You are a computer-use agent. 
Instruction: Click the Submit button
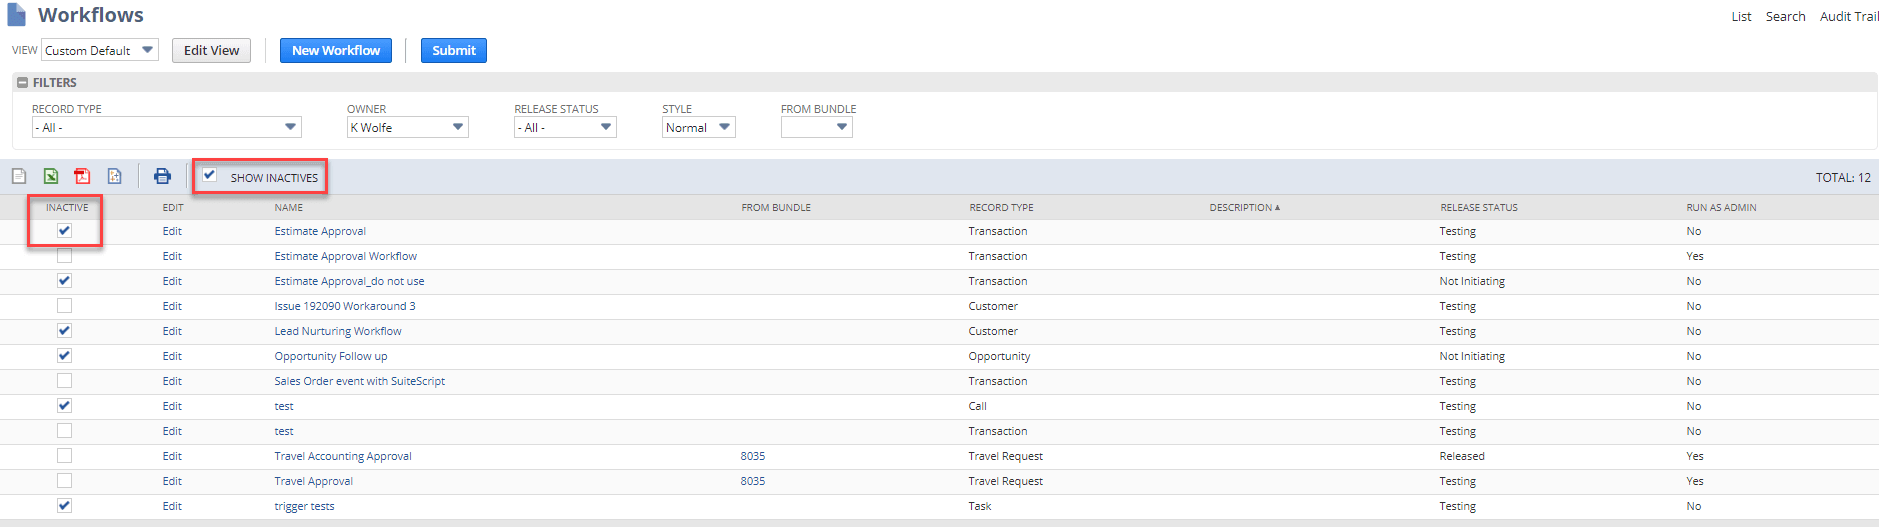pos(454,50)
